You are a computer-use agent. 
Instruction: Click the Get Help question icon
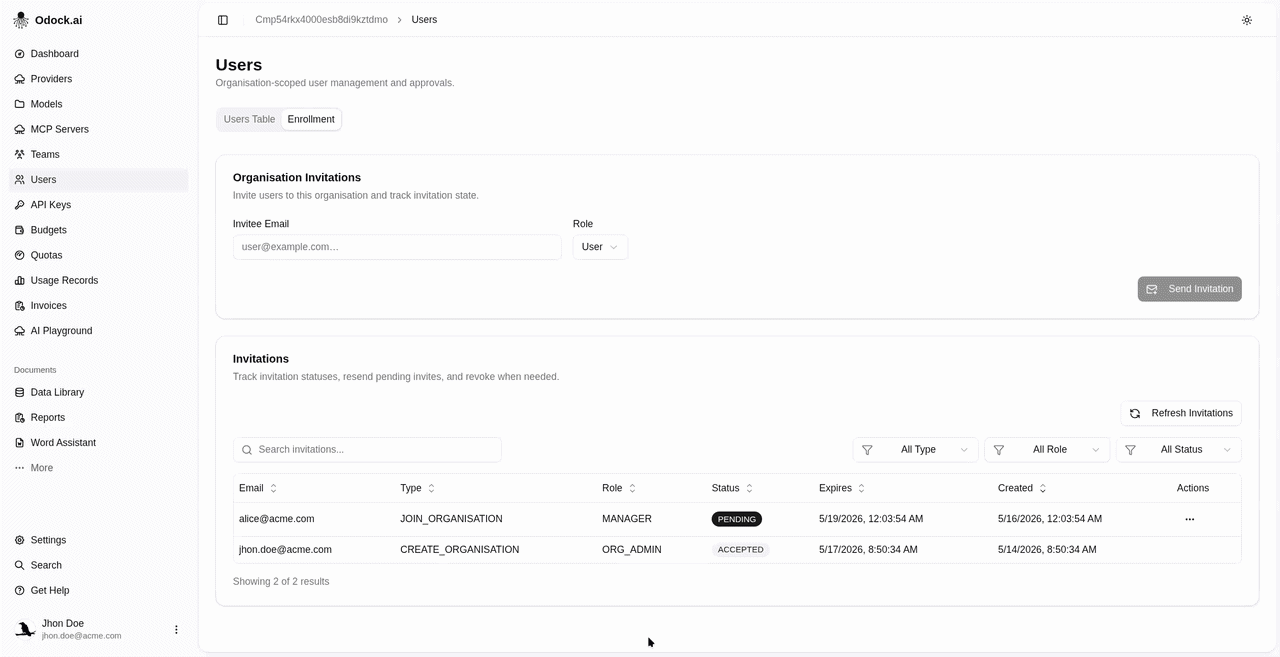[20, 591]
